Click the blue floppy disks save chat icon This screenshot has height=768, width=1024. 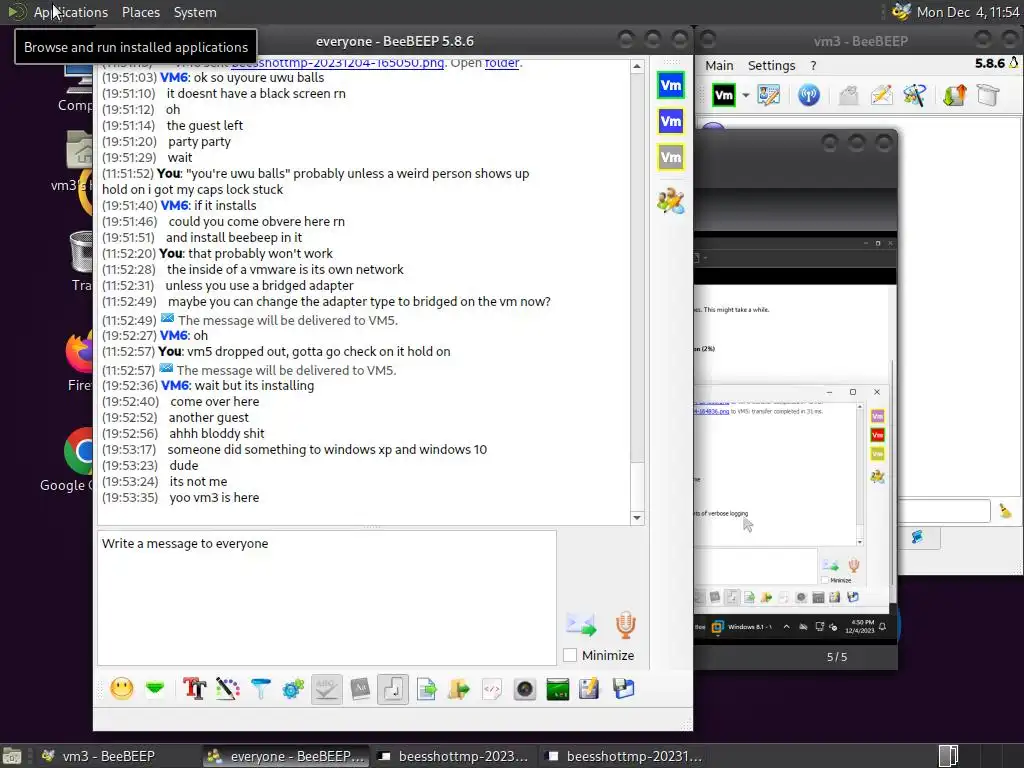(623, 688)
